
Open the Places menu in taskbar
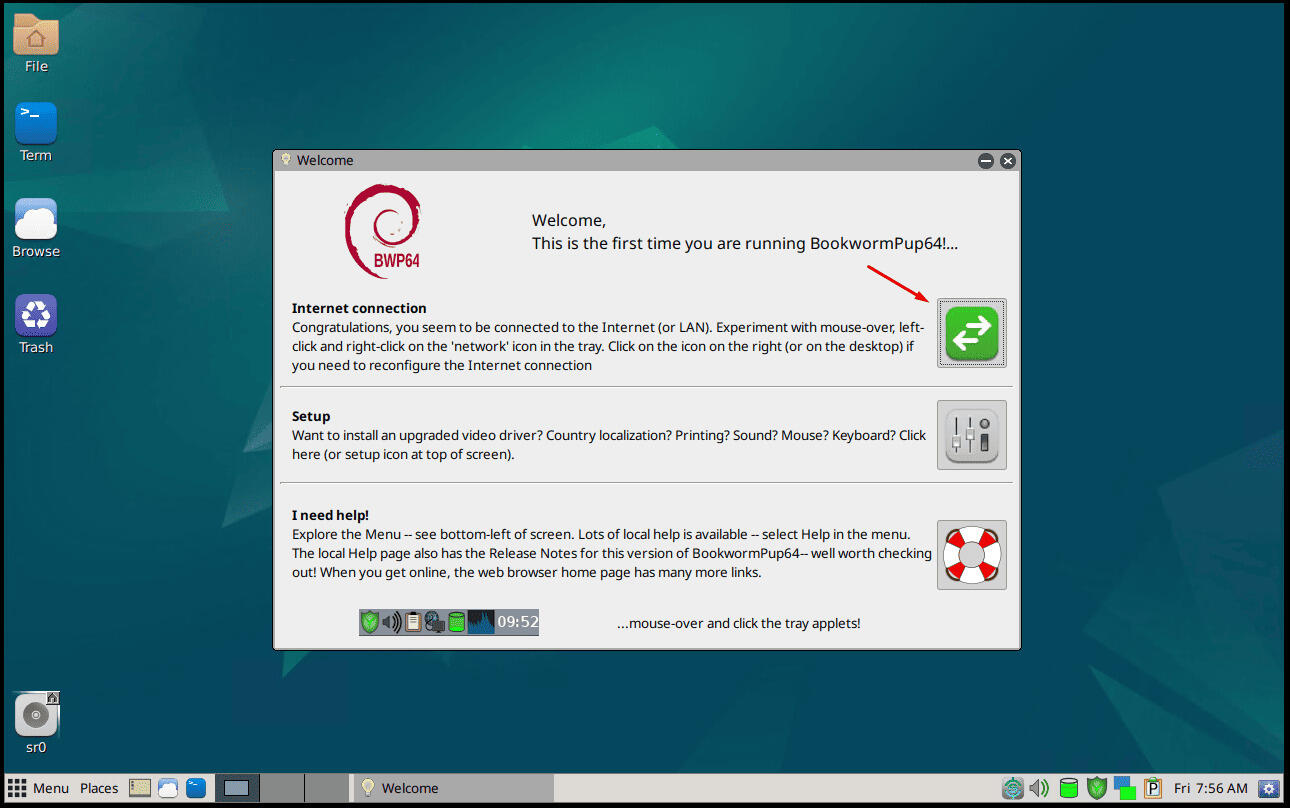click(99, 788)
